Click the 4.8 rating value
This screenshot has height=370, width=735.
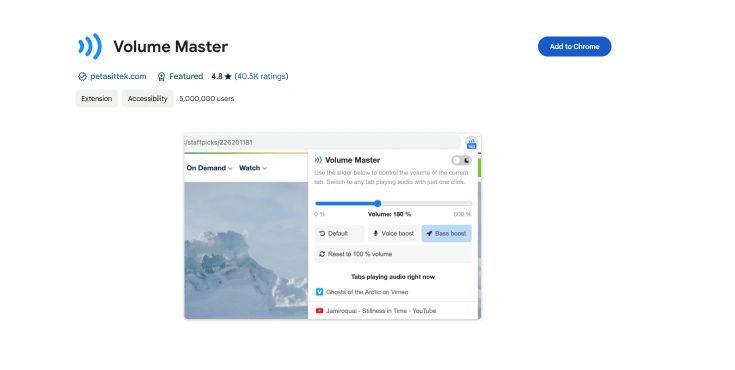217,76
